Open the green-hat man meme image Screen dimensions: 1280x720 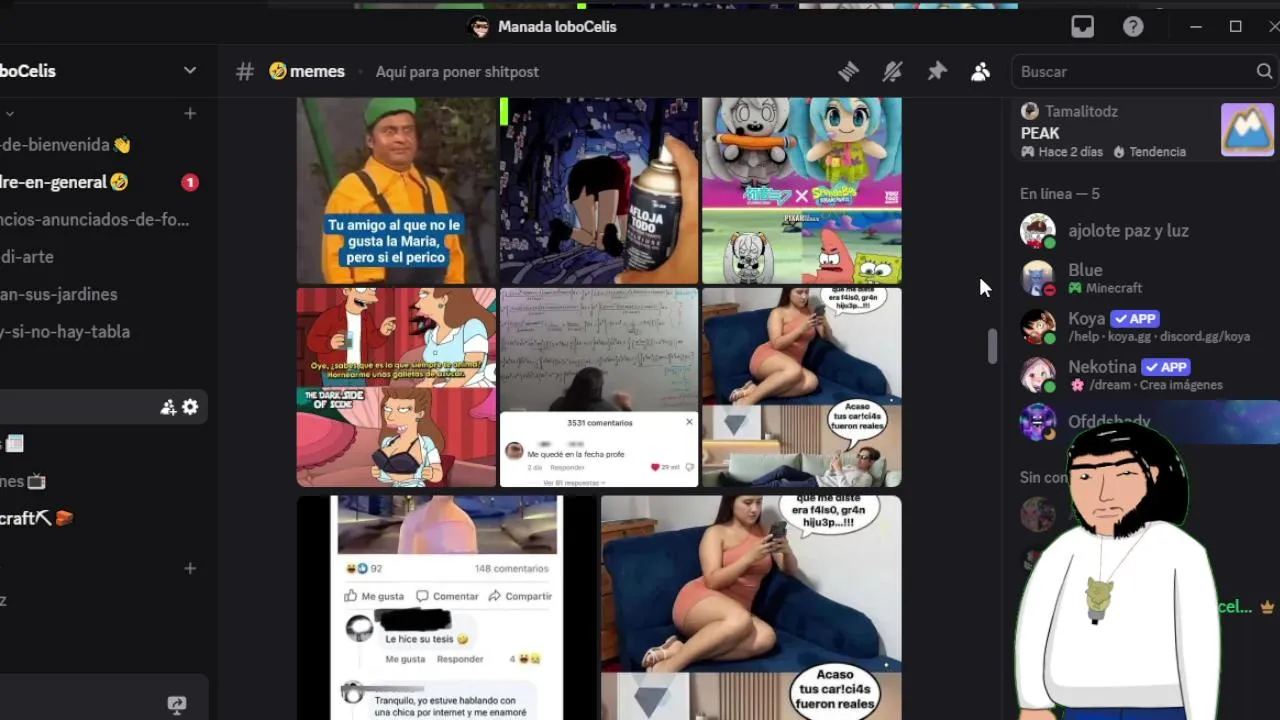tap(396, 191)
